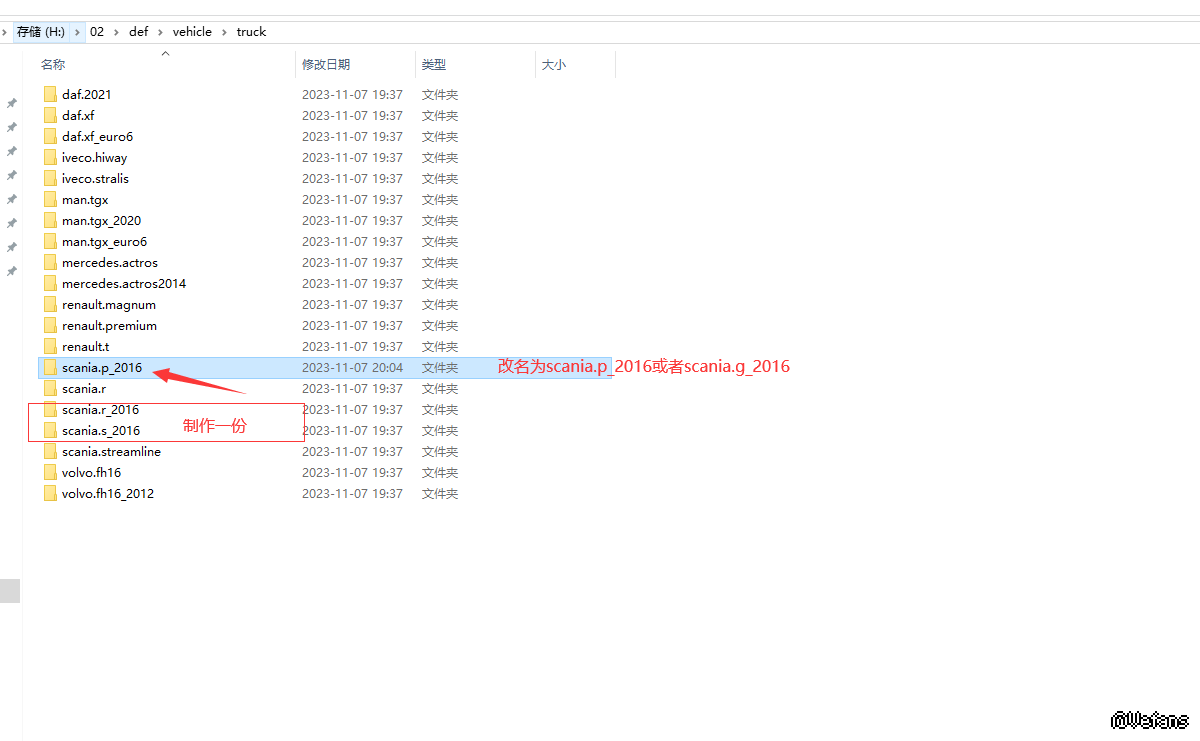The width and height of the screenshot is (1200, 741).
Task: Navigate to the def breadcrumb folder
Action: click(x=139, y=32)
